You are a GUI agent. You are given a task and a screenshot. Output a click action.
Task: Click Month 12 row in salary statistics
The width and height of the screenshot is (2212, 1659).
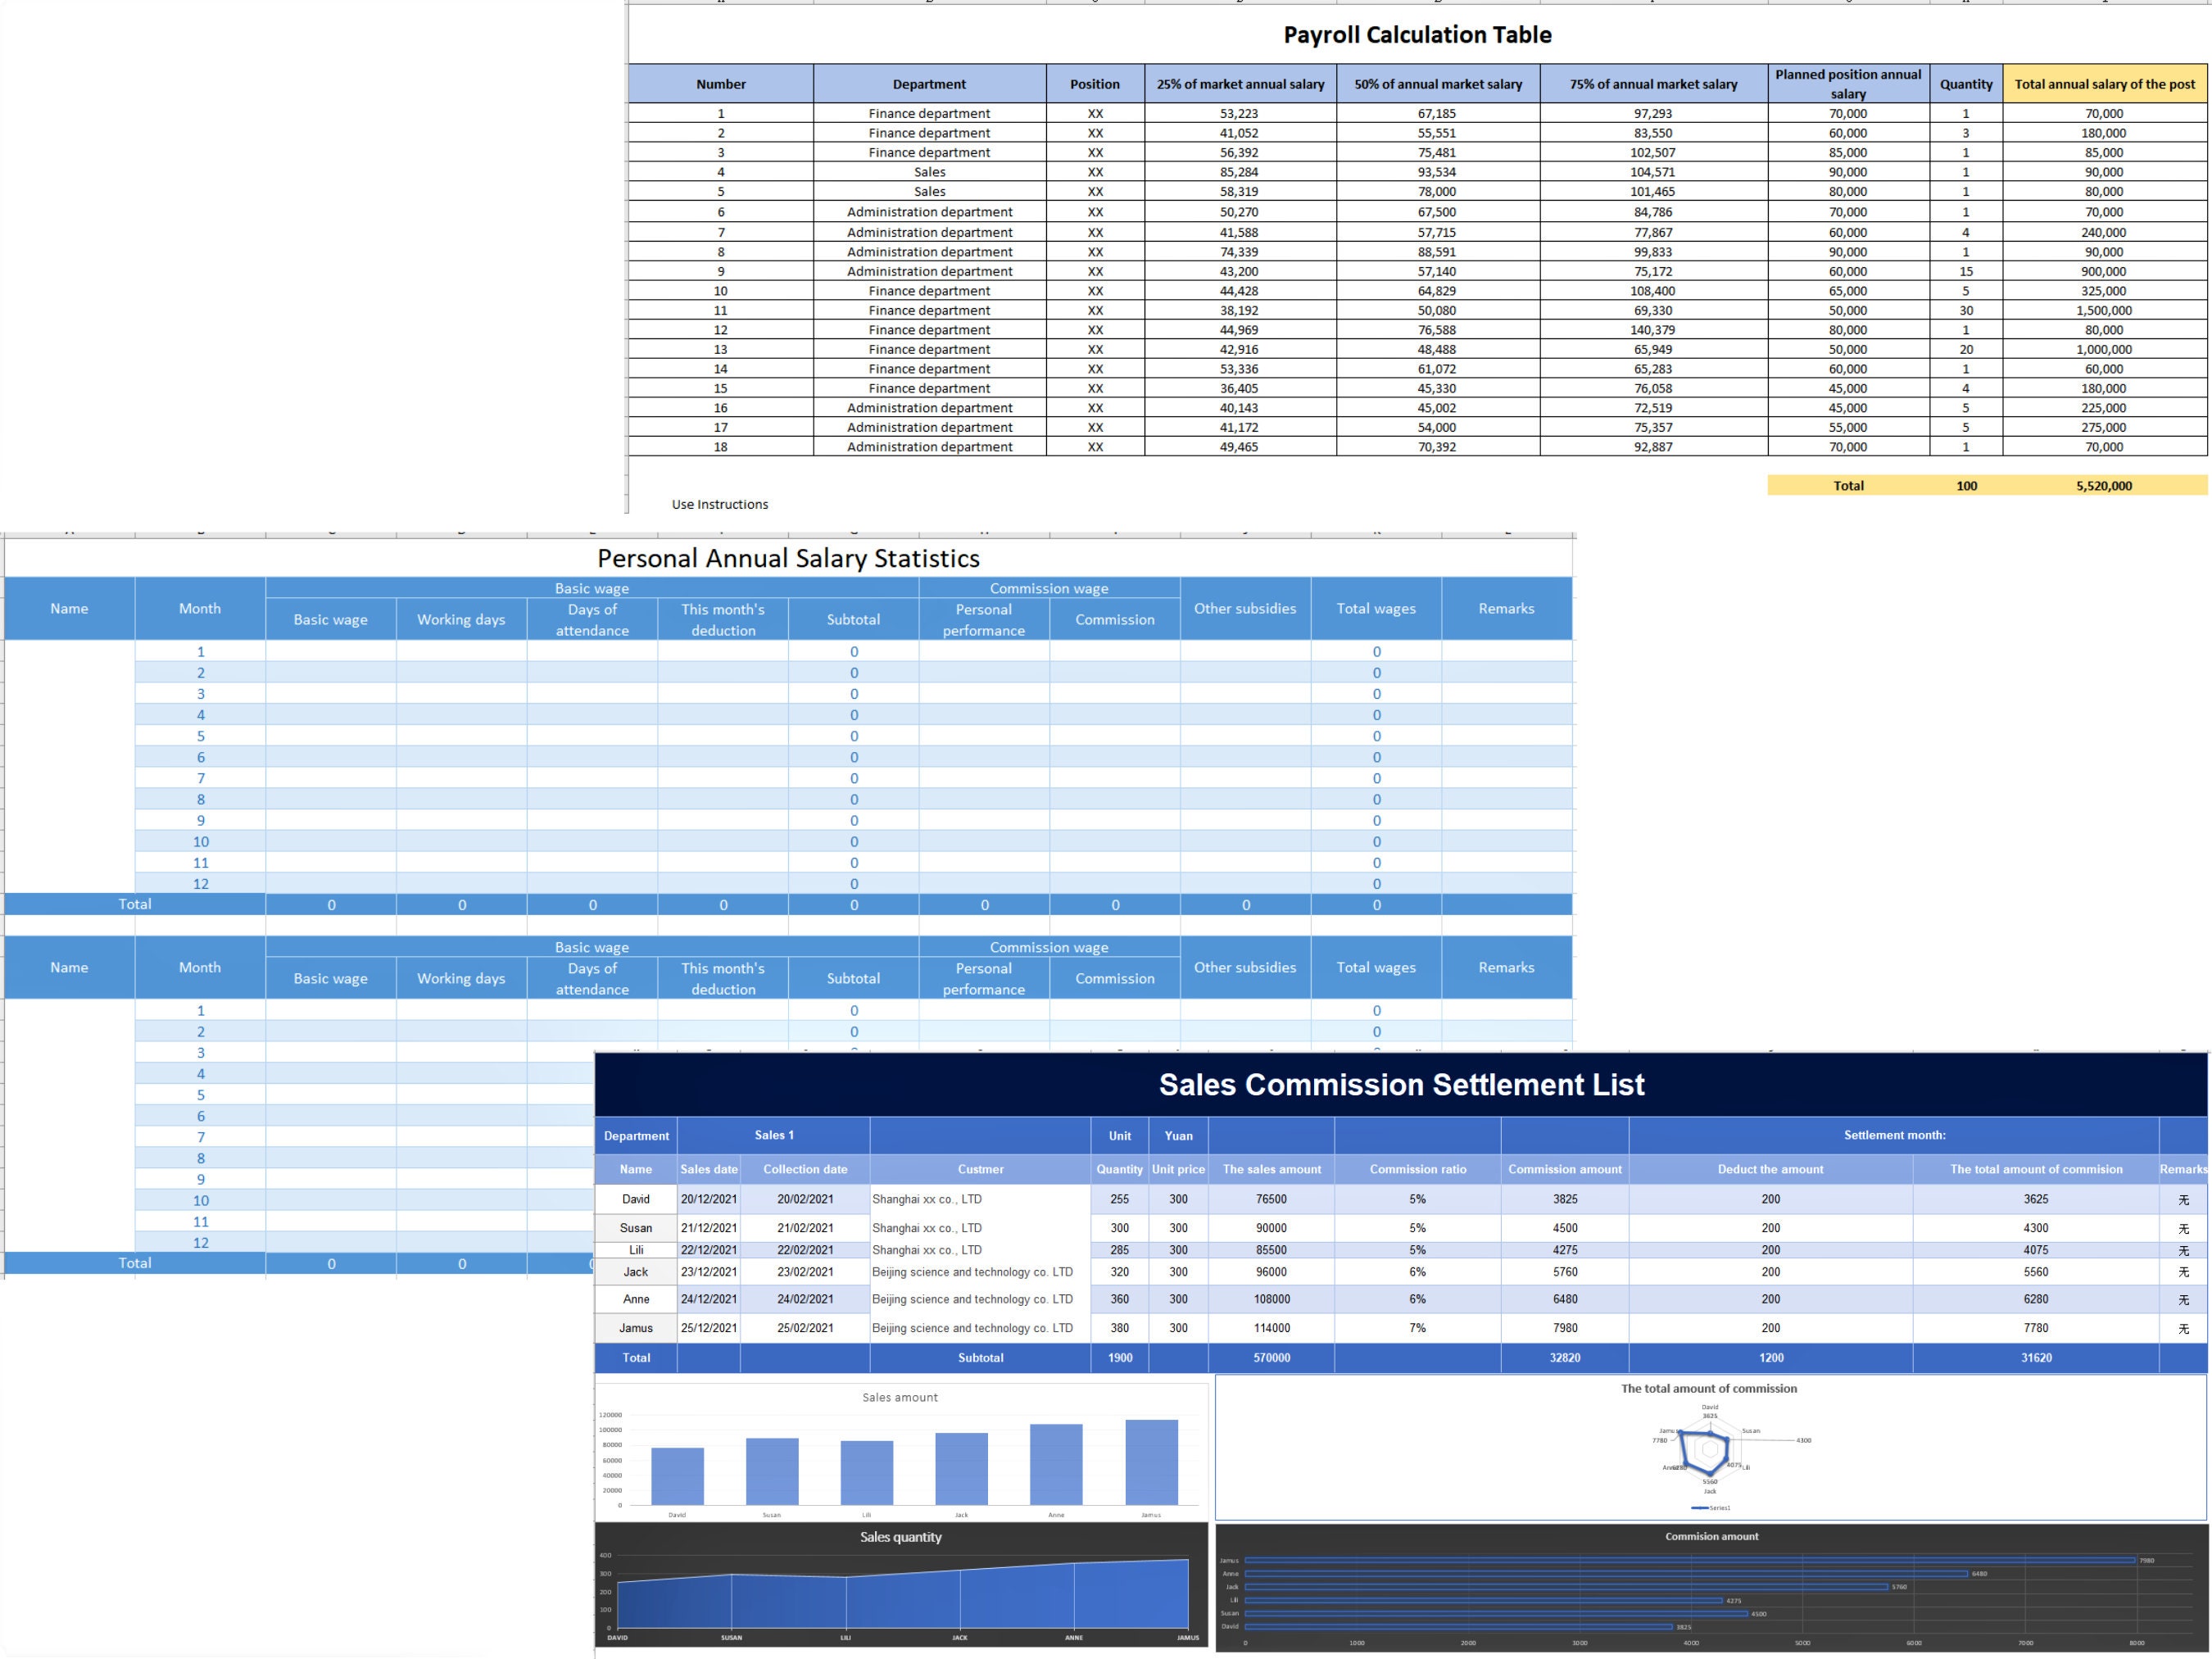click(x=200, y=883)
